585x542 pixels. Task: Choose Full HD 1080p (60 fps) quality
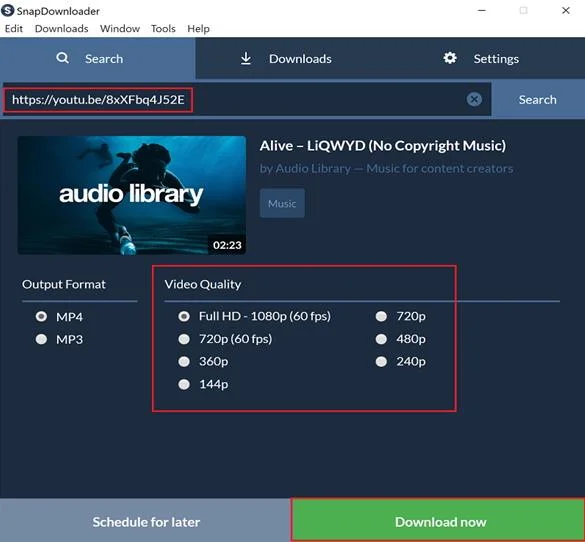click(x=184, y=316)
